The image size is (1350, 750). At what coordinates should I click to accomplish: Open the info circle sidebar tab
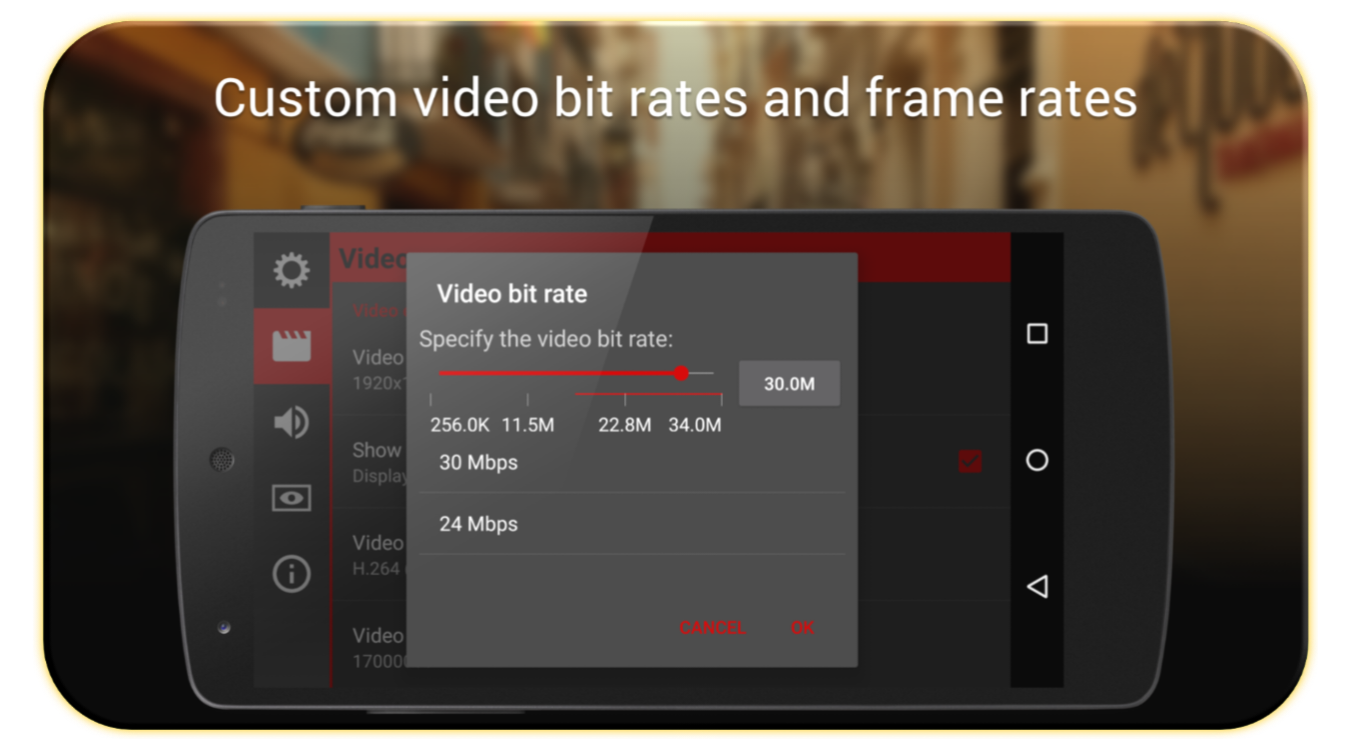(292, 574)
